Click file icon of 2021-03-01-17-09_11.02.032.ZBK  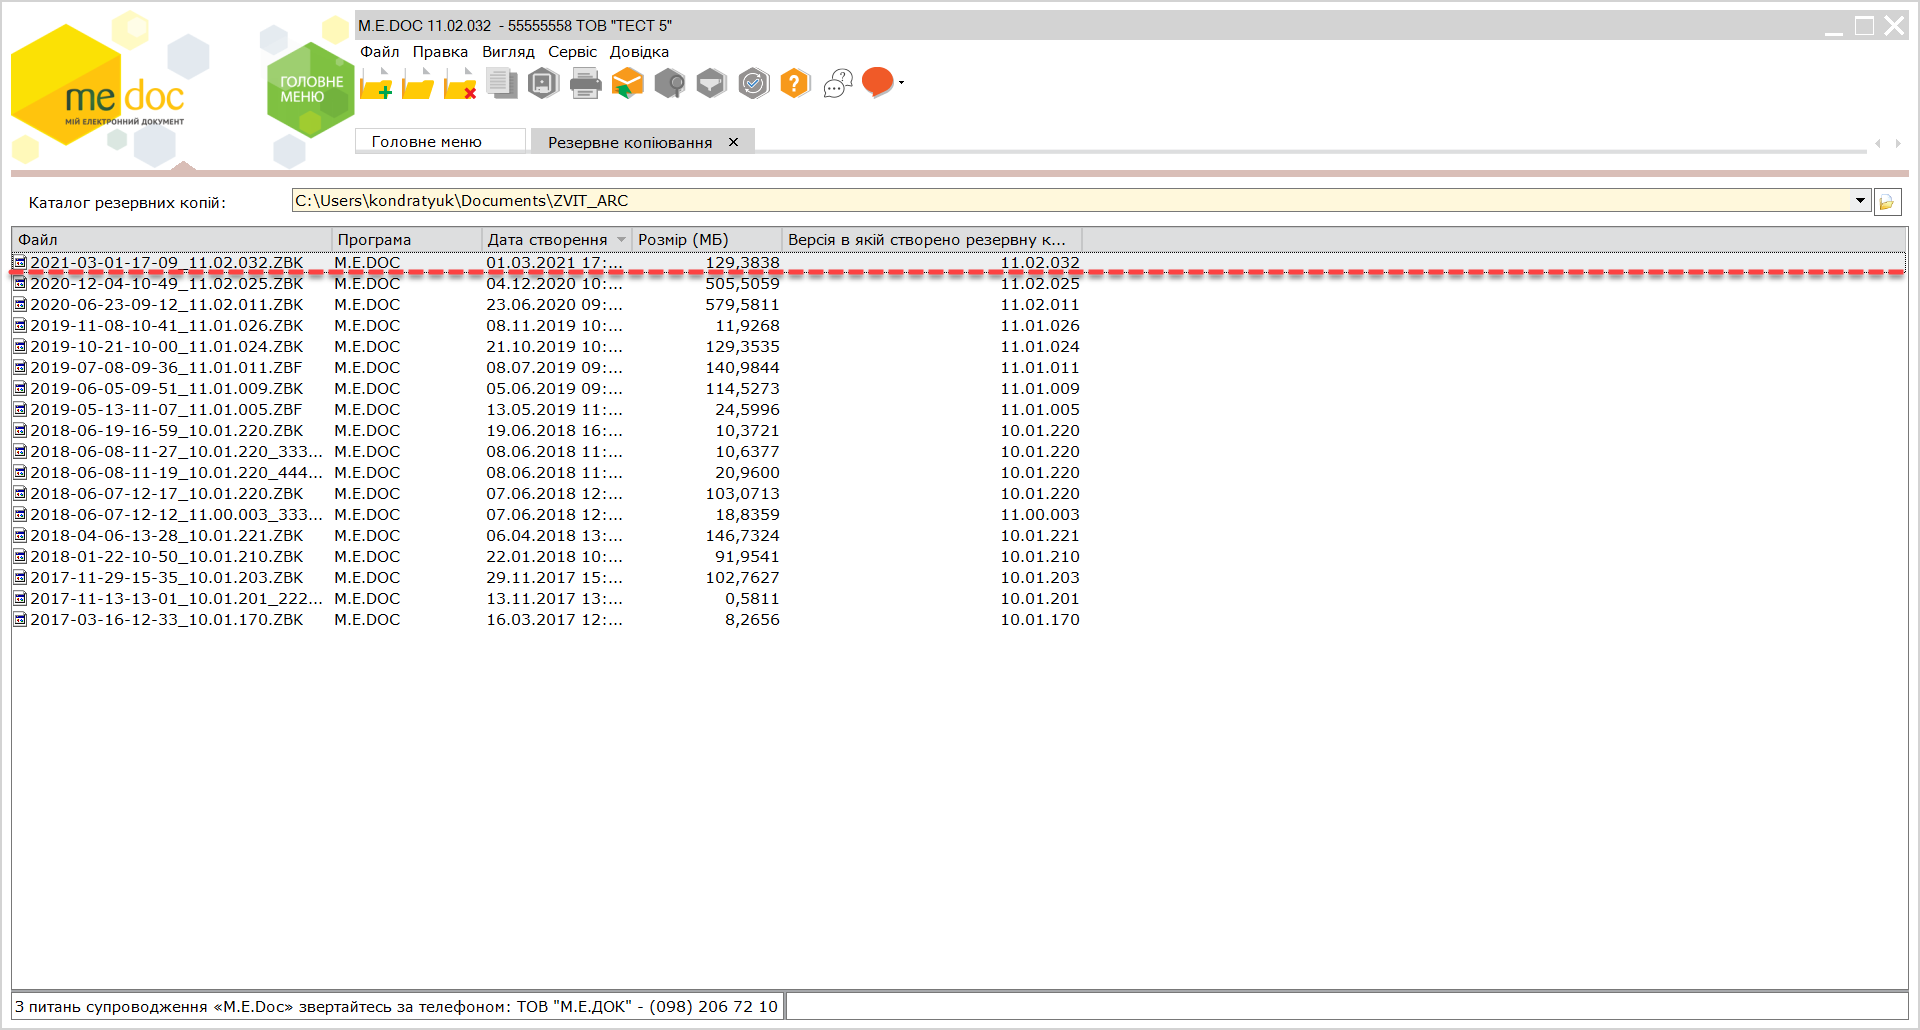(20, 263)
